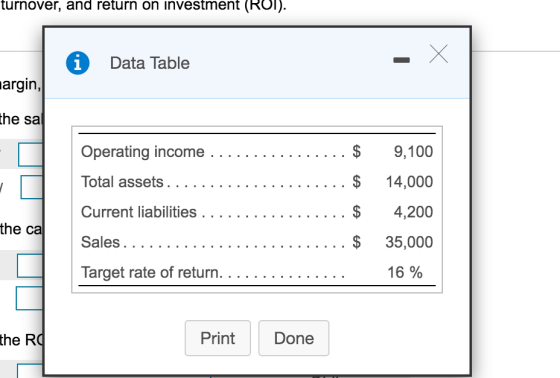
Task: Focus the second input box under 'the sal' text
Action: coord(32,186)
